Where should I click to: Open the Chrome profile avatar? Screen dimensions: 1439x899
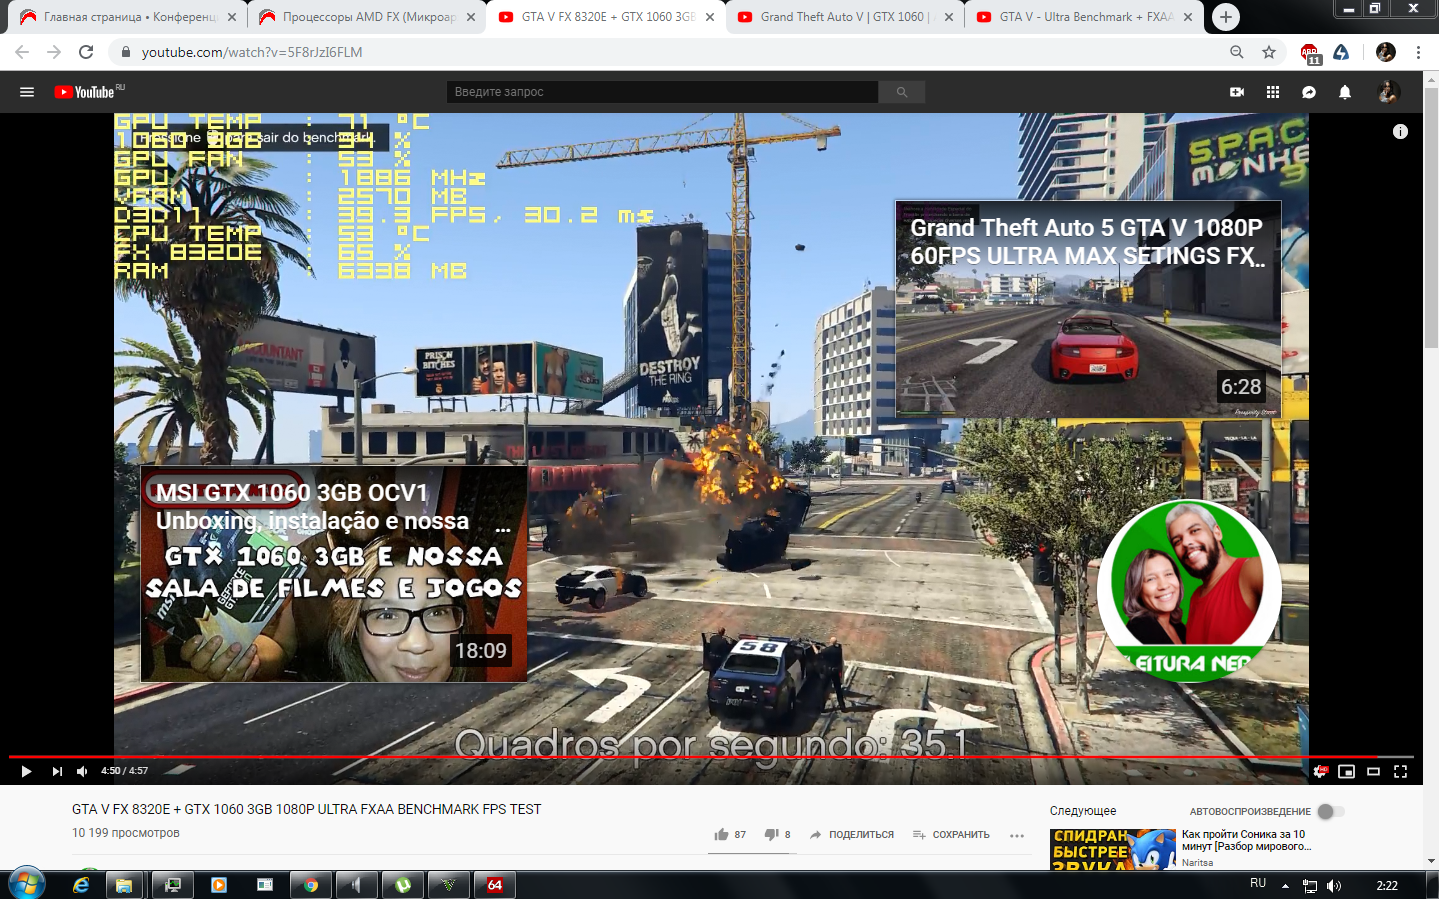[1385, 52]
